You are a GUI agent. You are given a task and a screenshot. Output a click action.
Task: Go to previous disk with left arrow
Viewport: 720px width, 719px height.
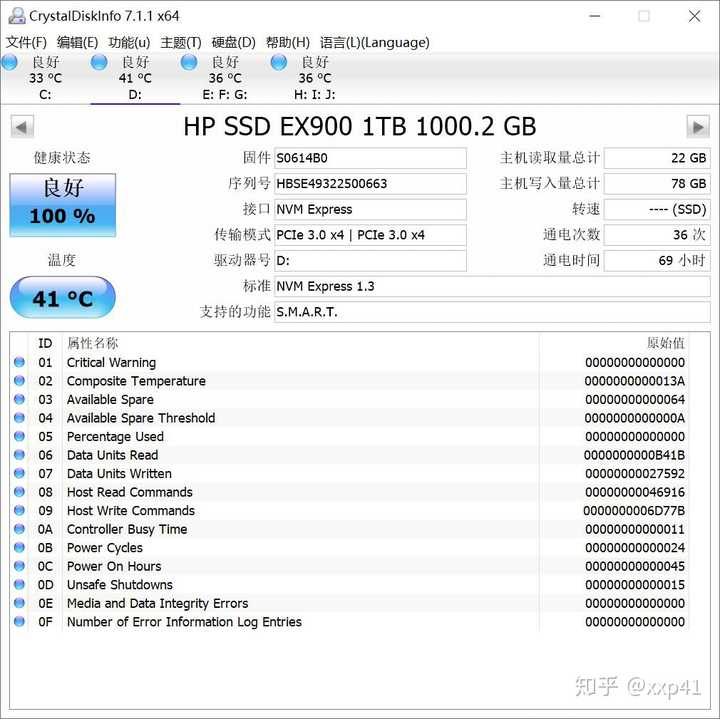[x=22, y=127]
